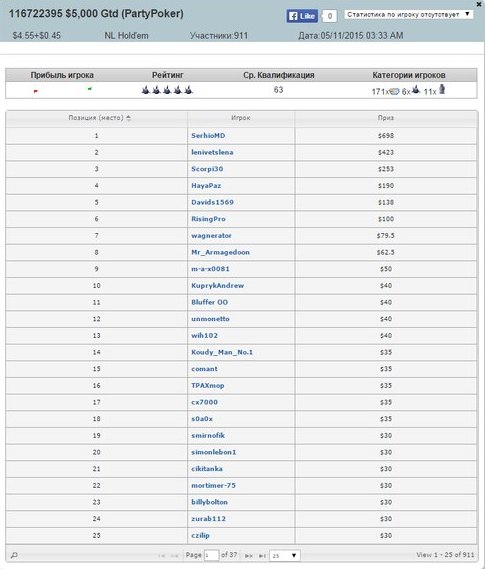Open player smirnofik profile
485x569 pixels.
click(x=208, y=435)
